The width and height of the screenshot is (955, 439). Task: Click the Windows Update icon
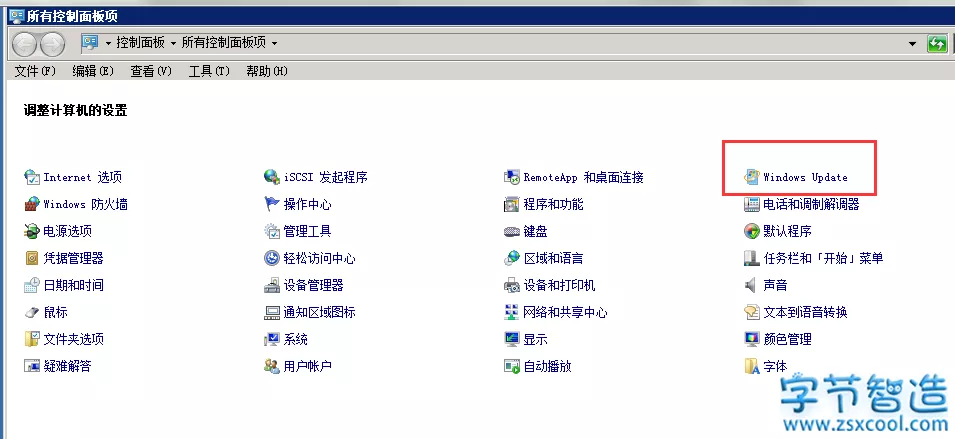(x=752, y=177)
